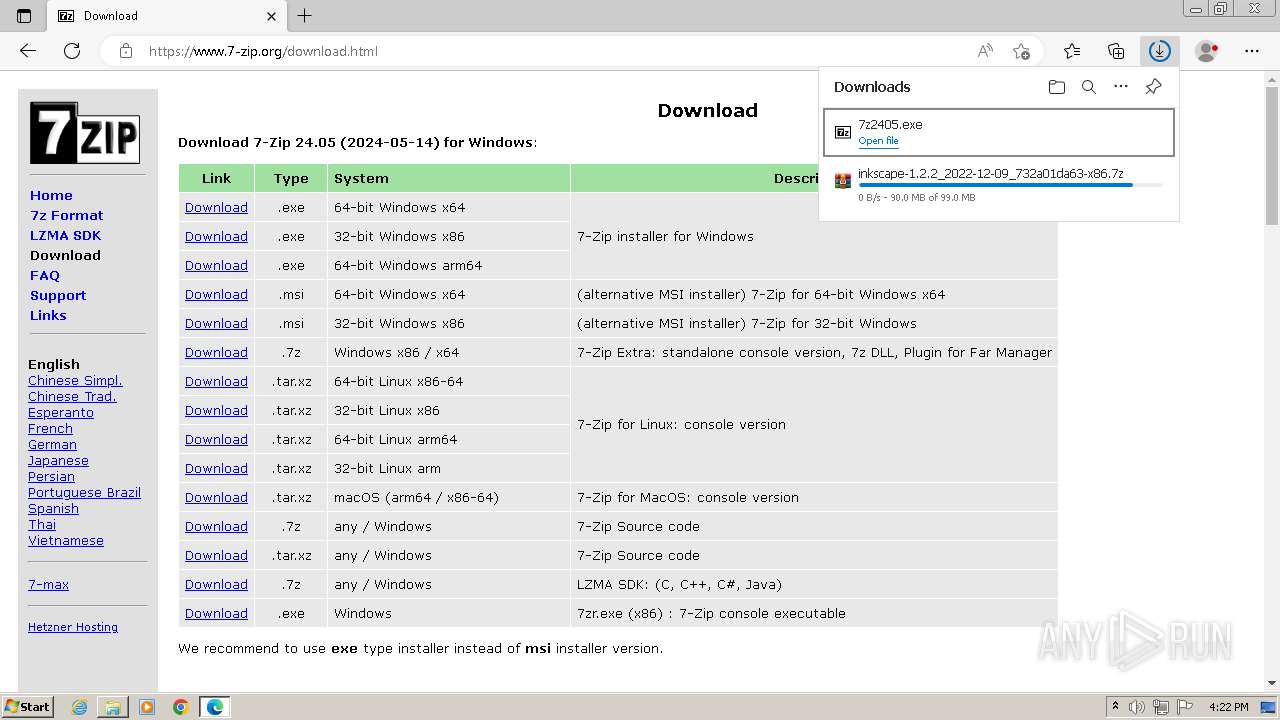Pin the Downloads panel
This screenshot has height=720, width=1280.
tap(1153, 87)
